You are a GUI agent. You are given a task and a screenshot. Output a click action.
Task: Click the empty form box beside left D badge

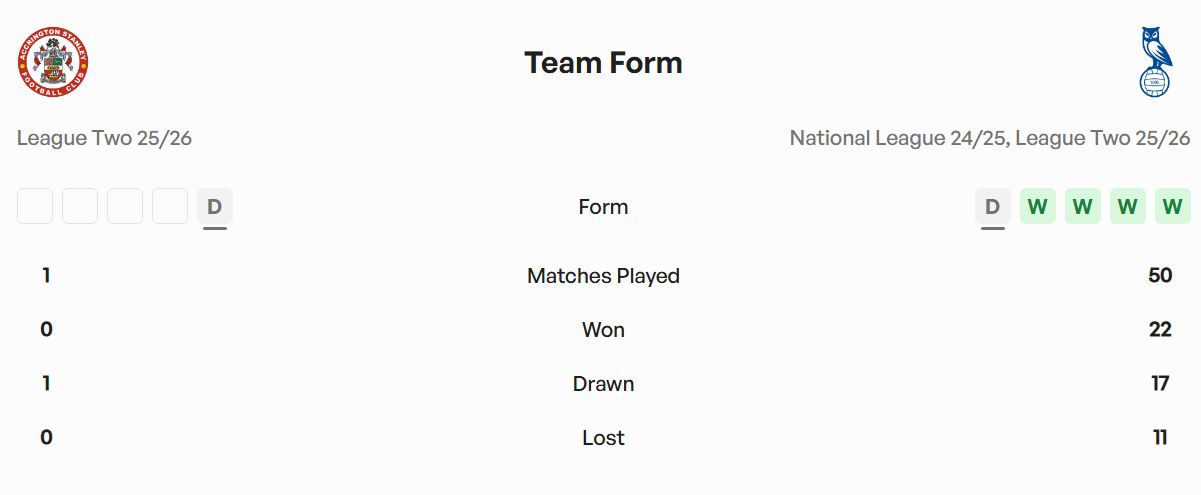click(170, 207)
